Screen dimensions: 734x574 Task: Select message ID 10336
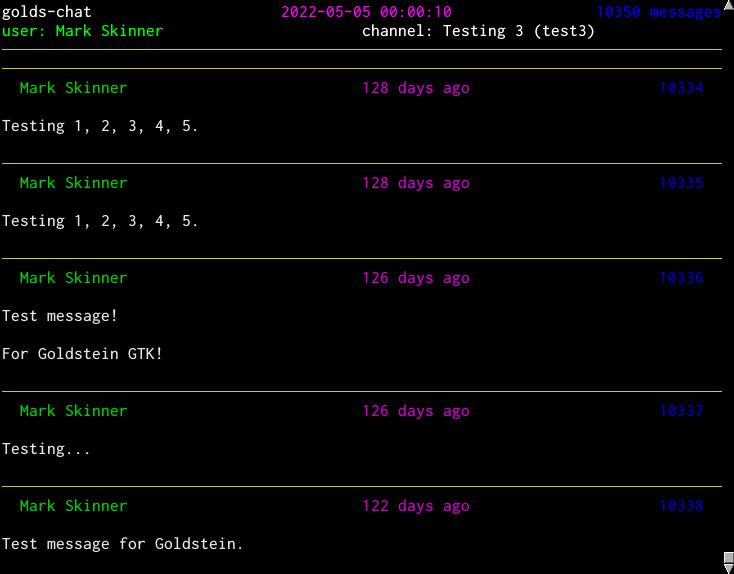click(x=681, y=278)
